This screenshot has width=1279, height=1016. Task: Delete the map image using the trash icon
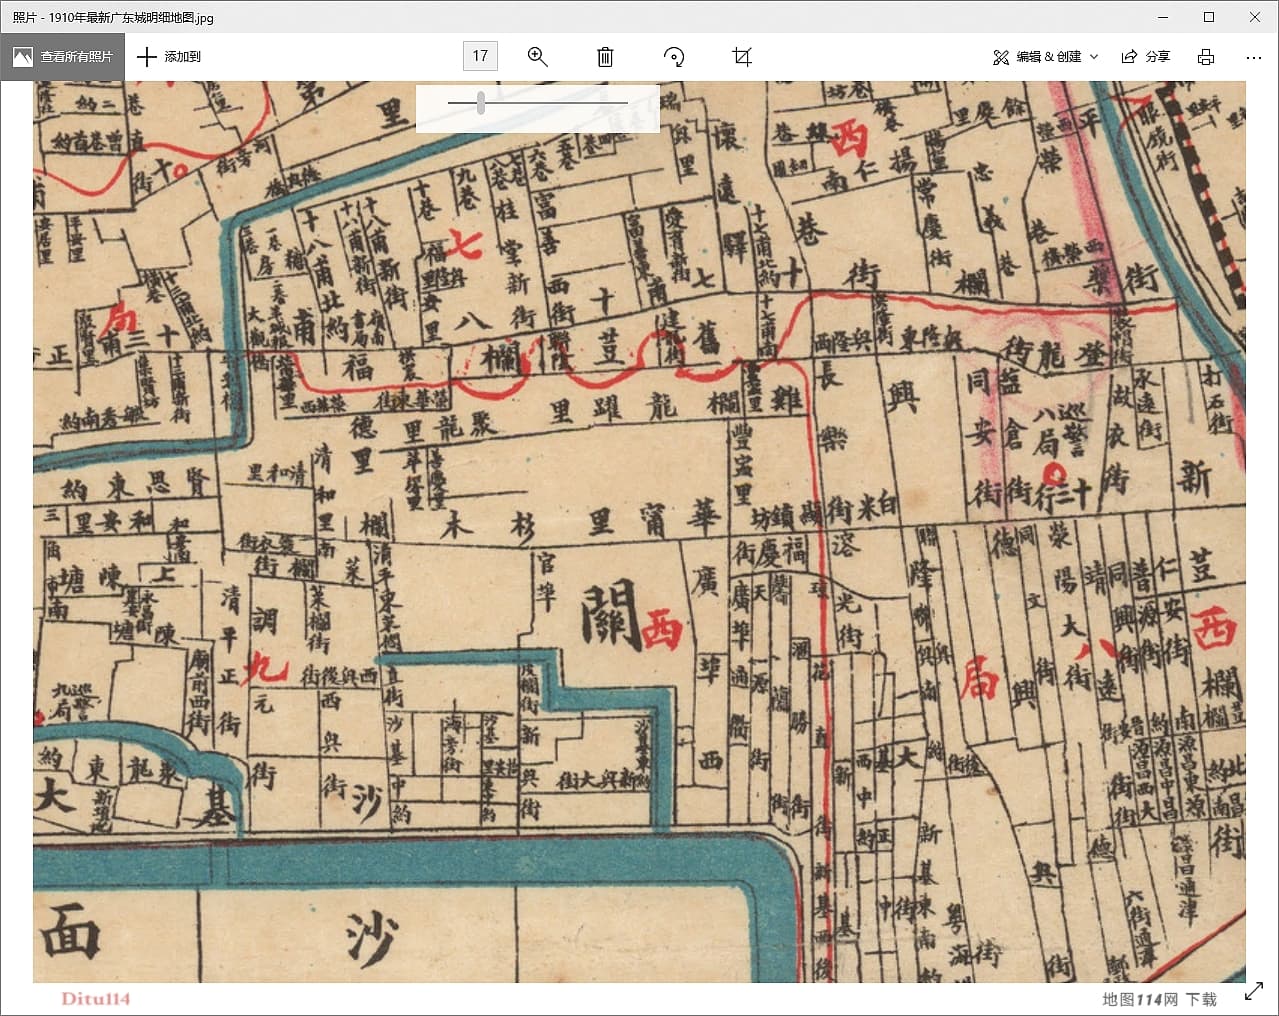pyautogui.click(x=604, y=57)
